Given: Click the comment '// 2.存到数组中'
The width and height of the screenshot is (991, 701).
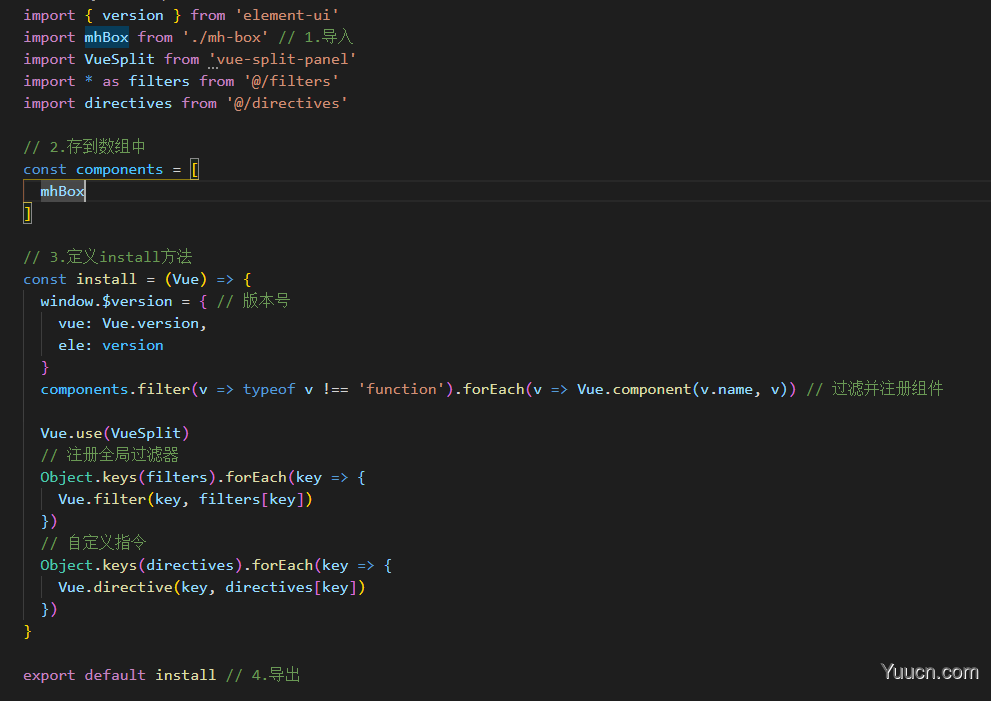Looking at the screenshot, I should (85, 147).
